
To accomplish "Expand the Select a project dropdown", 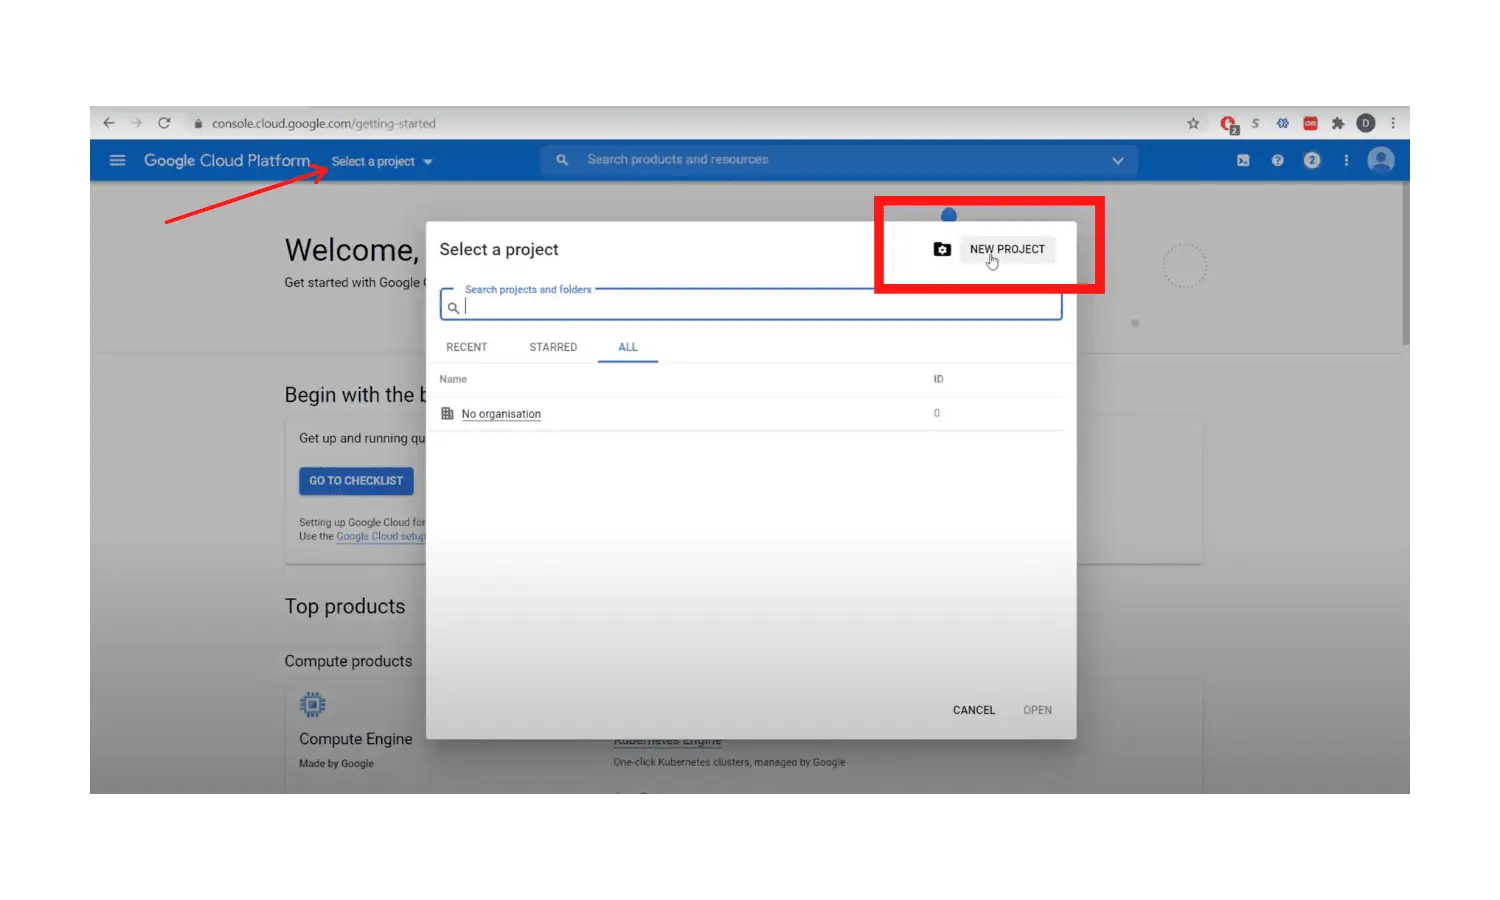I will [382, 161].
